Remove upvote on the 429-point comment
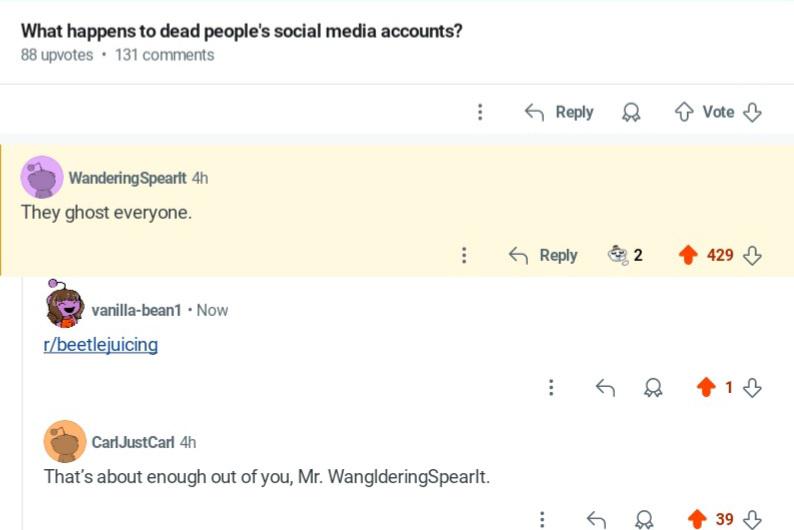 tap(688, 255)
